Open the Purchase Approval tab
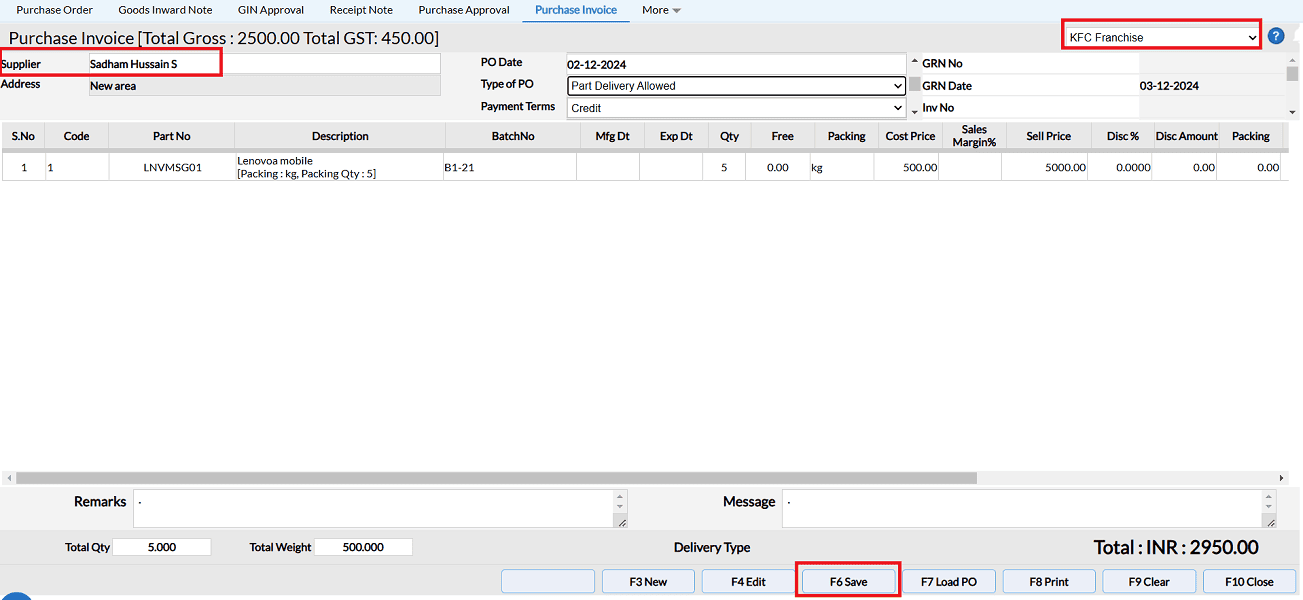 [x=464, y=10]
